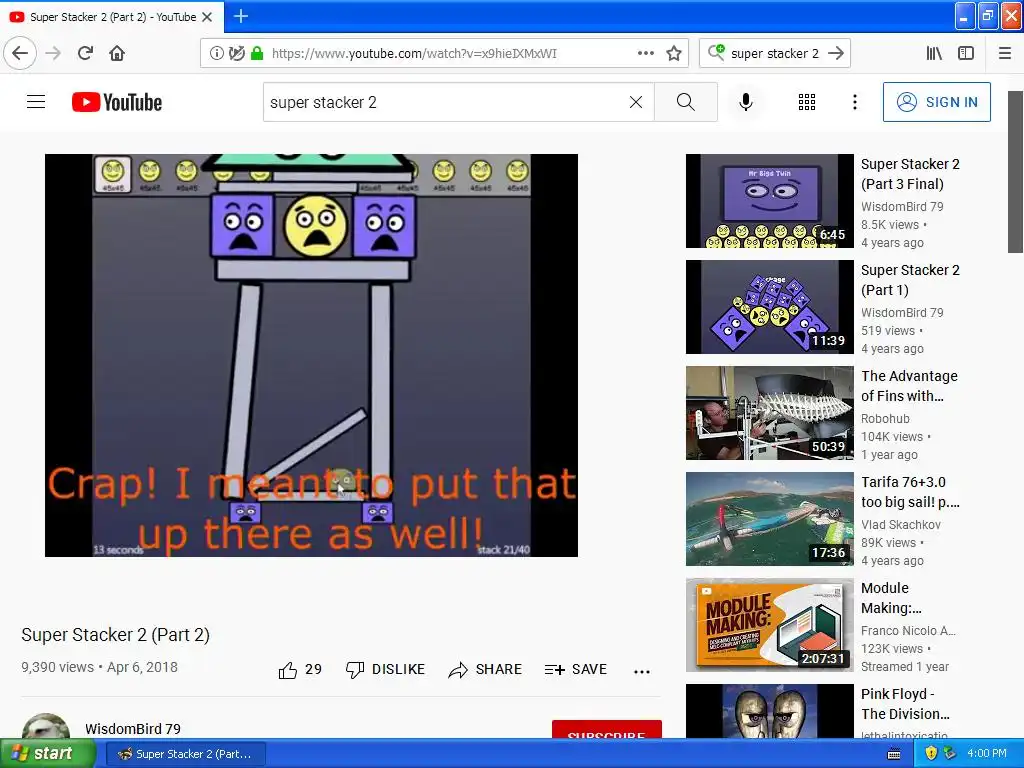Screen dimensions: 1024x768
Task: Close the Super Stacker 2 browser tab
Action: tap(207, 17)
